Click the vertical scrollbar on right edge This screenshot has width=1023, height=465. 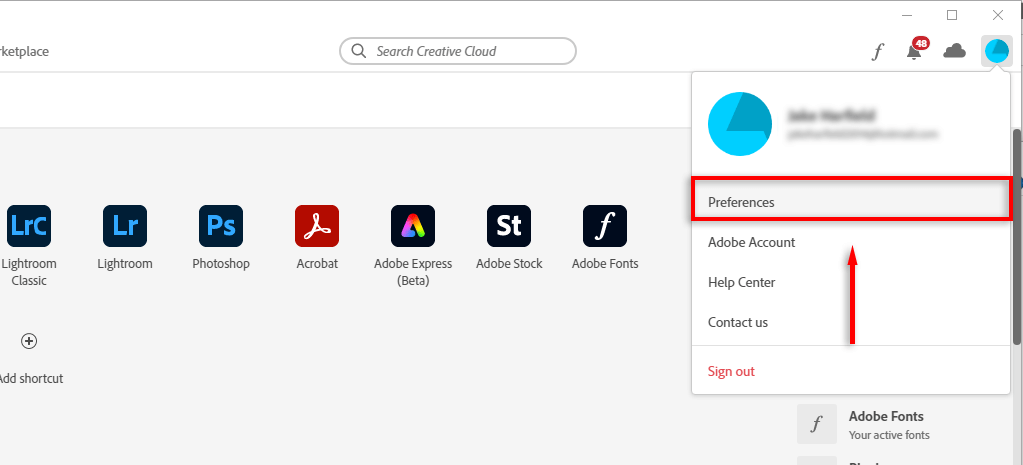pyautogui.click(x=1016, y=236)
